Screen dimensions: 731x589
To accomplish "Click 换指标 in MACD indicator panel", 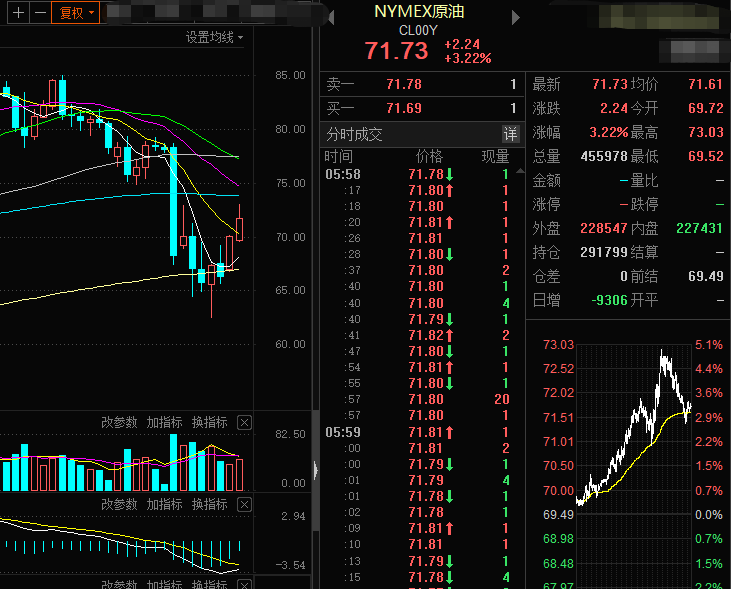I will coord(210,505).
